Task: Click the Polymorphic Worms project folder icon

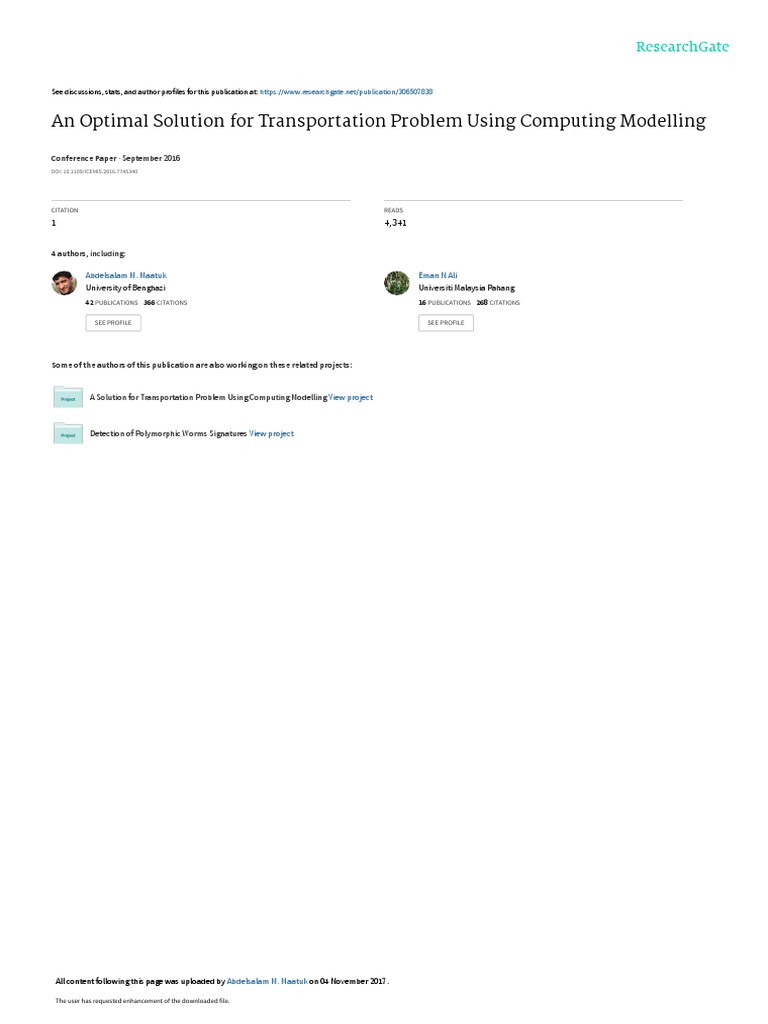Action: click(x=68, y=433)
